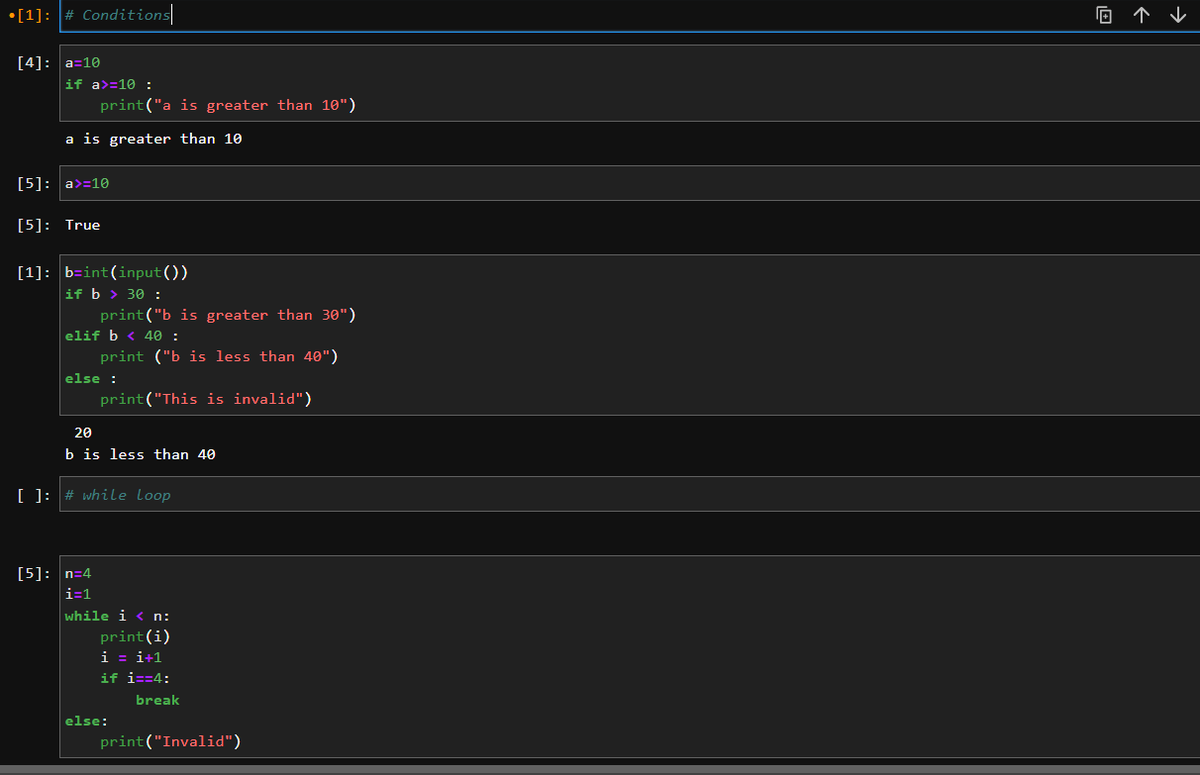1200x775 pixels.
Task: Click the print("This is invalid") line
Action: (206, 399)
